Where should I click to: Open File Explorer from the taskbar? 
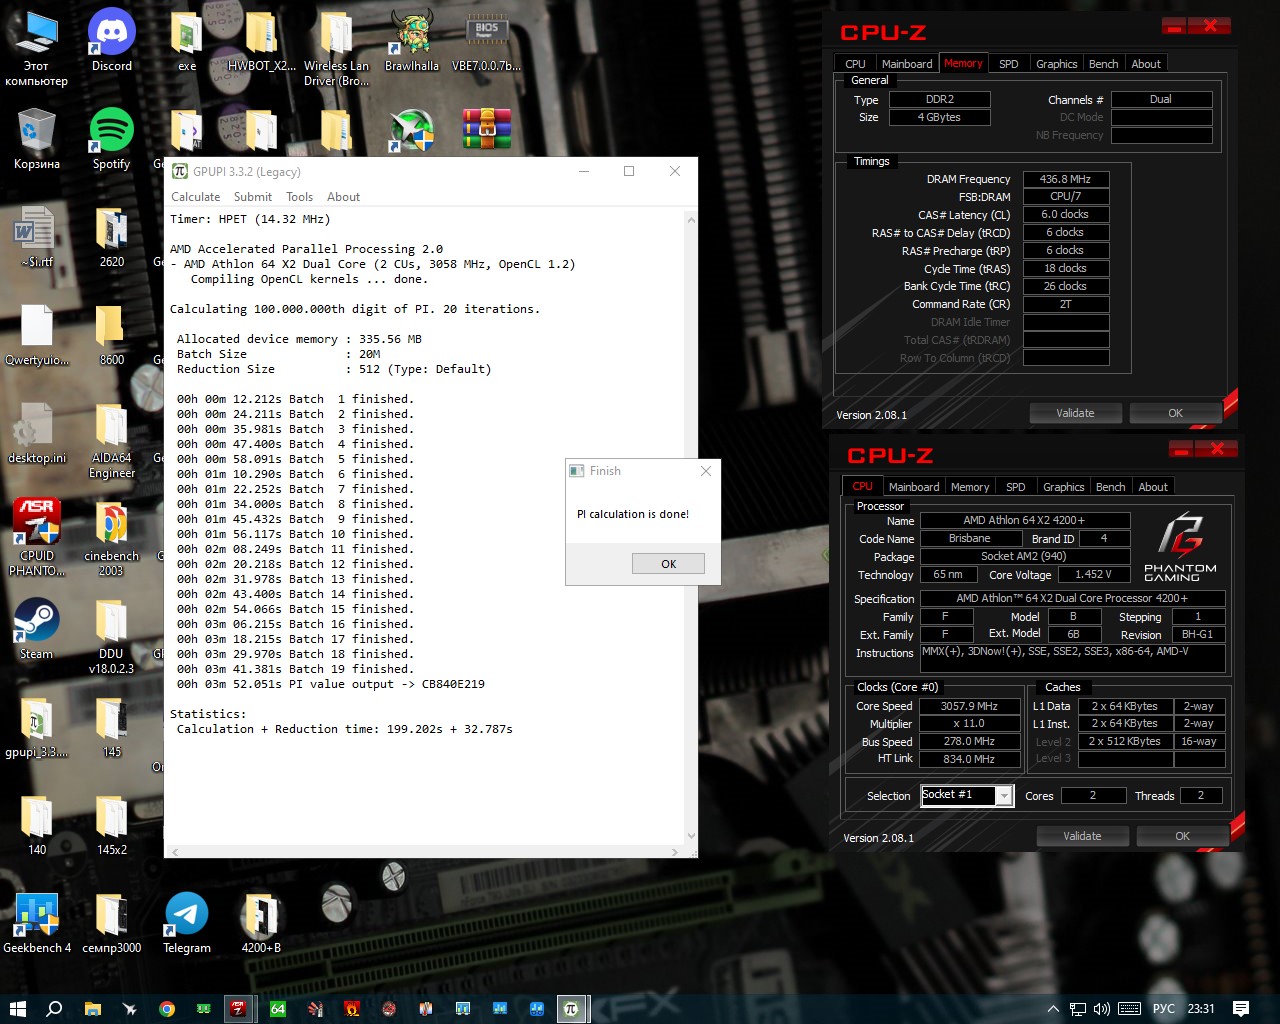click(92, 1008)
